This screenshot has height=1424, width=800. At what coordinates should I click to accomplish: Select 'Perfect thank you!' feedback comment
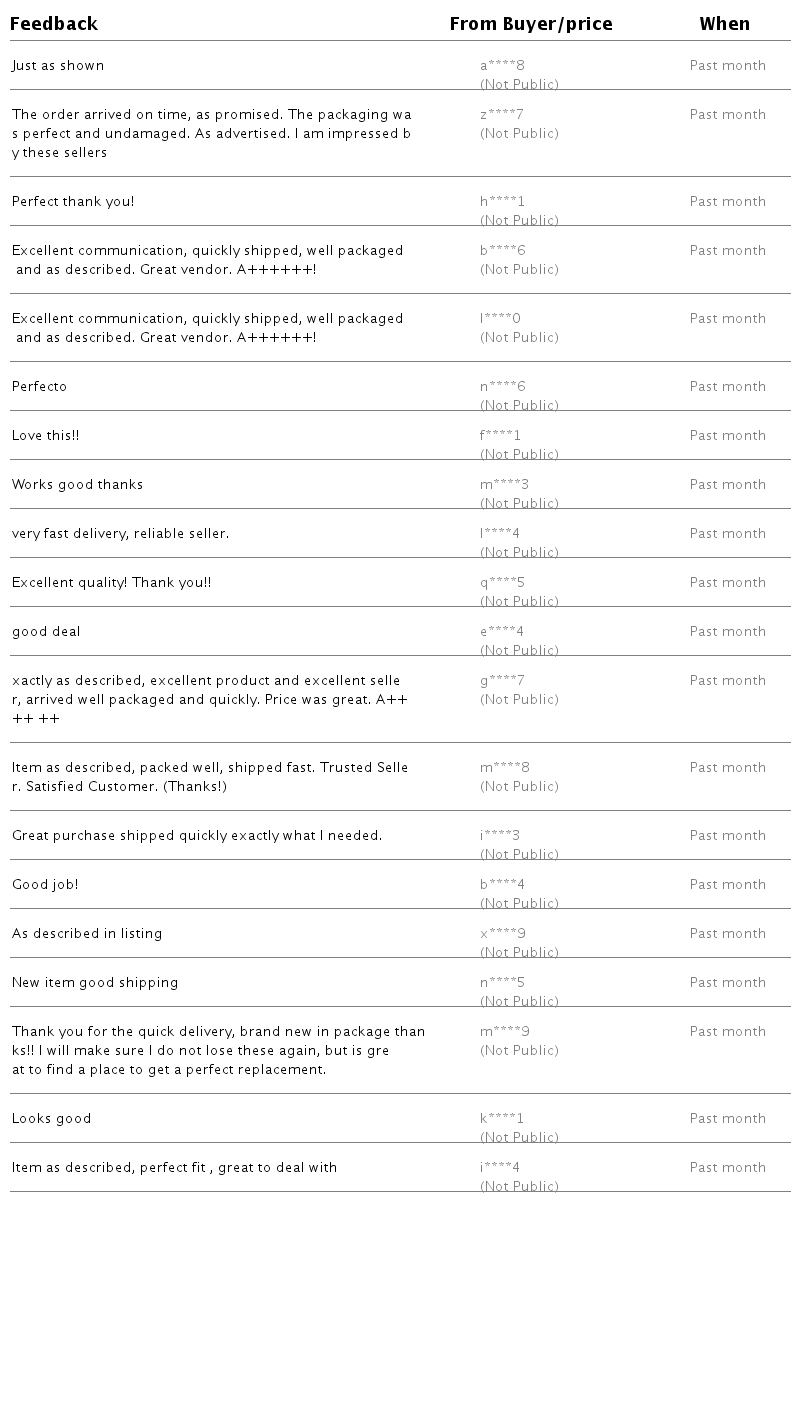73,202
